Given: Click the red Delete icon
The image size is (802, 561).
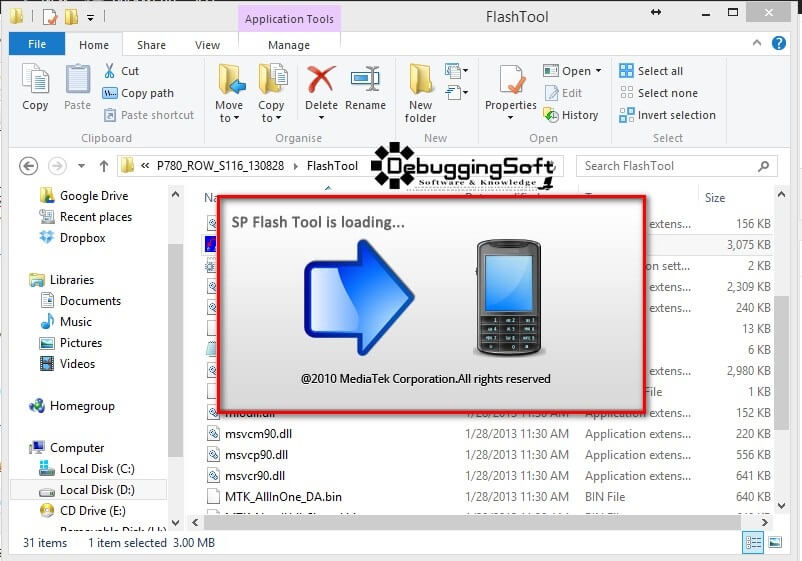Looking at the screenshot, I should tap(321, 79).
